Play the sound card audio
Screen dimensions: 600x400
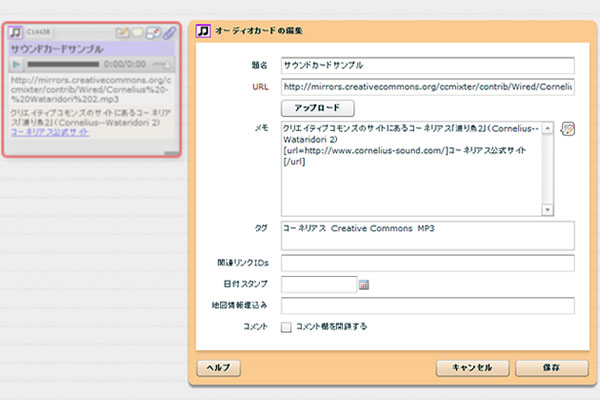17,64
